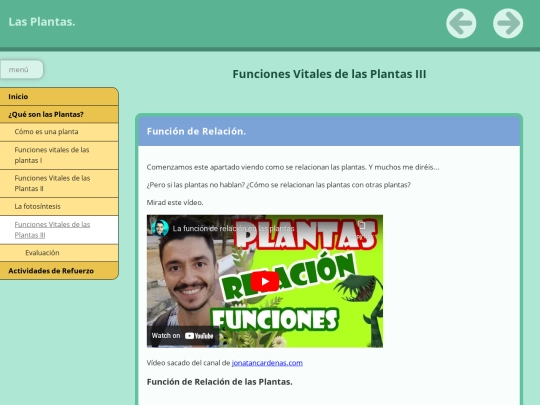Click paragraph starting Comenzamos este apartado
The width and height of the screenshot is (540, 405).
tap(293, 167)
